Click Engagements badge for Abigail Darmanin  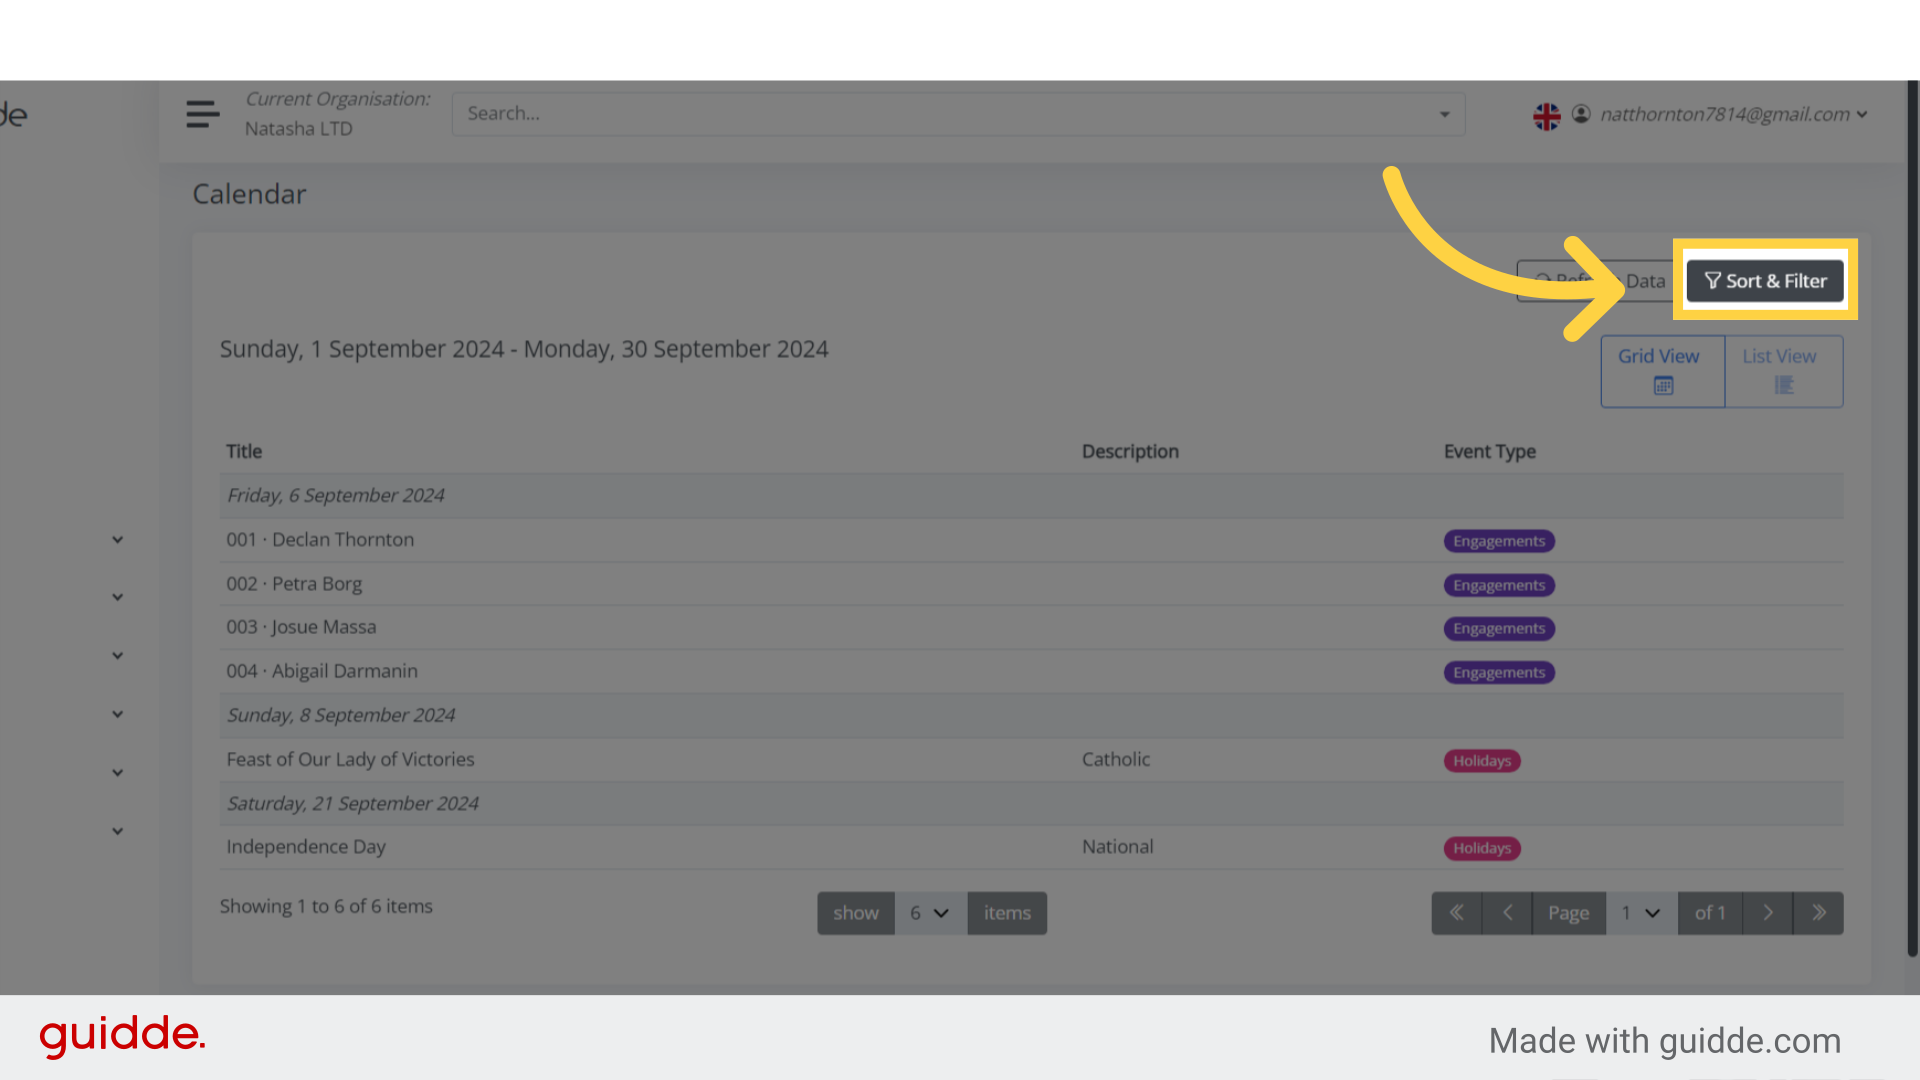tap(1498, 673)
